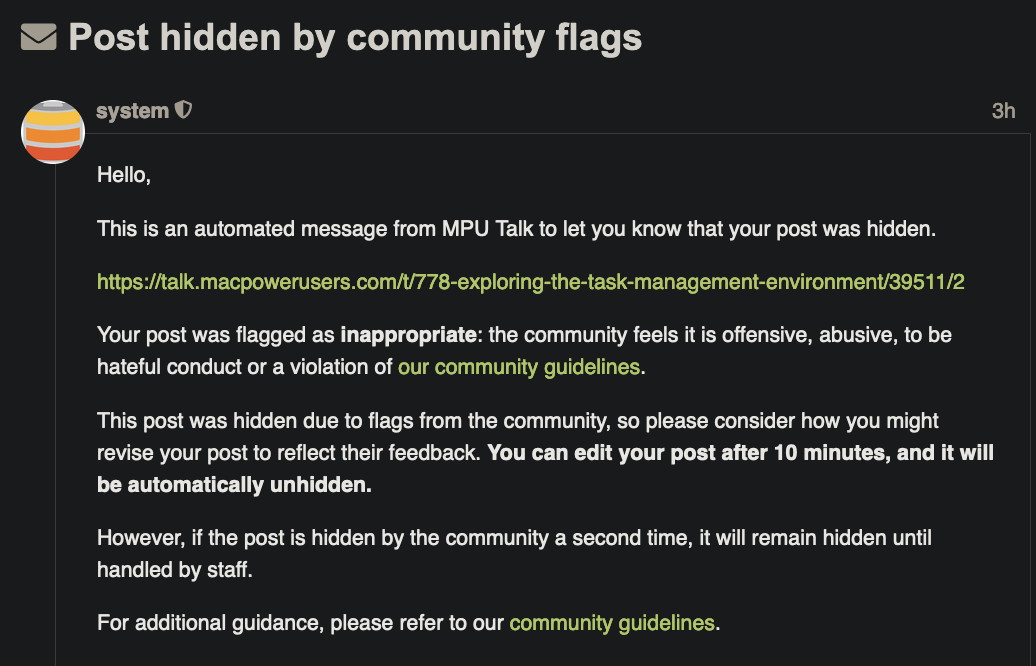Click the "Your post was flagged as" text

216,335
